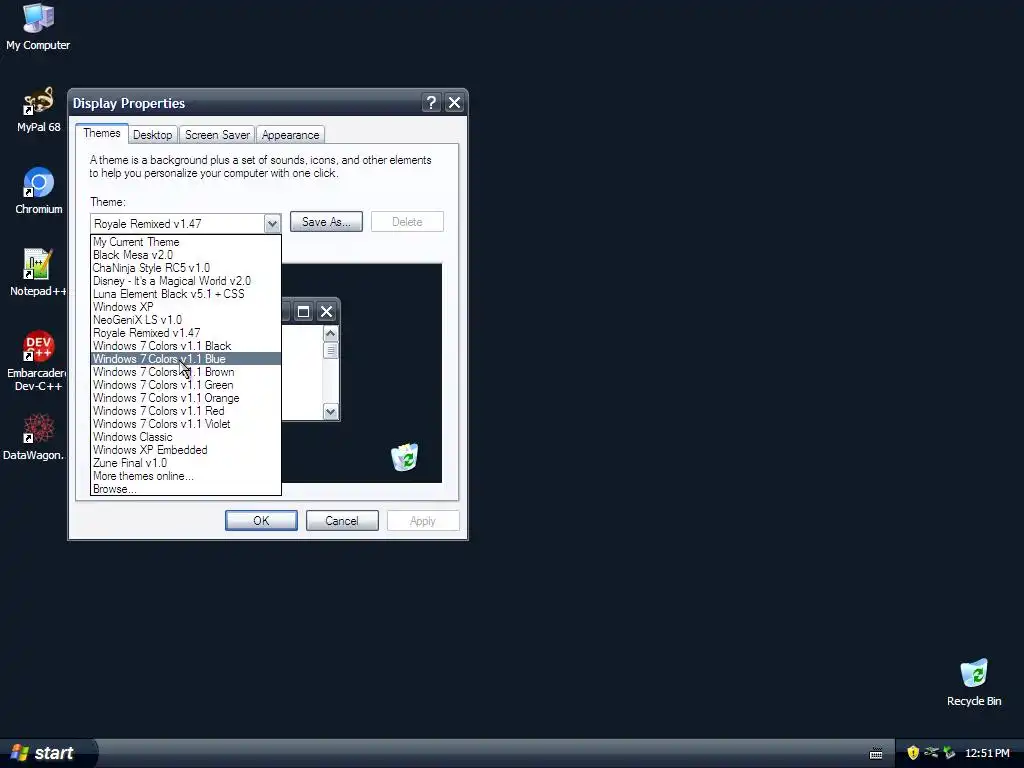Screen dimensions: 1024x768
Task: Click the Apply button
Action: pos(423,520)
